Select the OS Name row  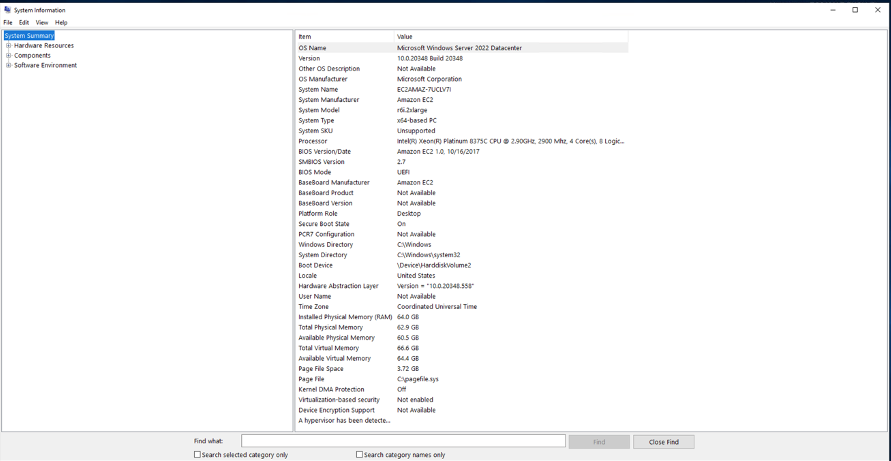click(462, 48)
